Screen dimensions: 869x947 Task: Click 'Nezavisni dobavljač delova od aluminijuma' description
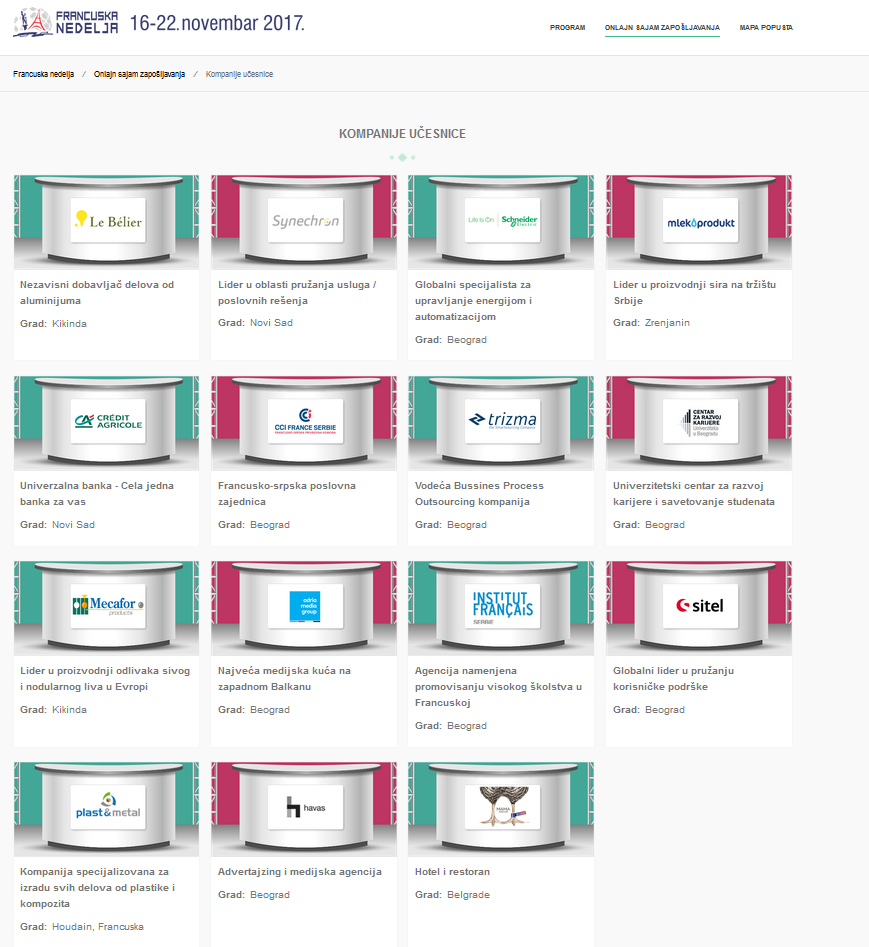97,292
